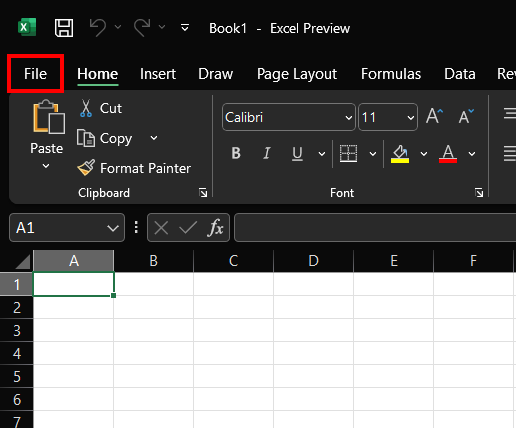Open the Clipboard pane dialog launcher
Viewport: 516px width, 428px height.
203,193
